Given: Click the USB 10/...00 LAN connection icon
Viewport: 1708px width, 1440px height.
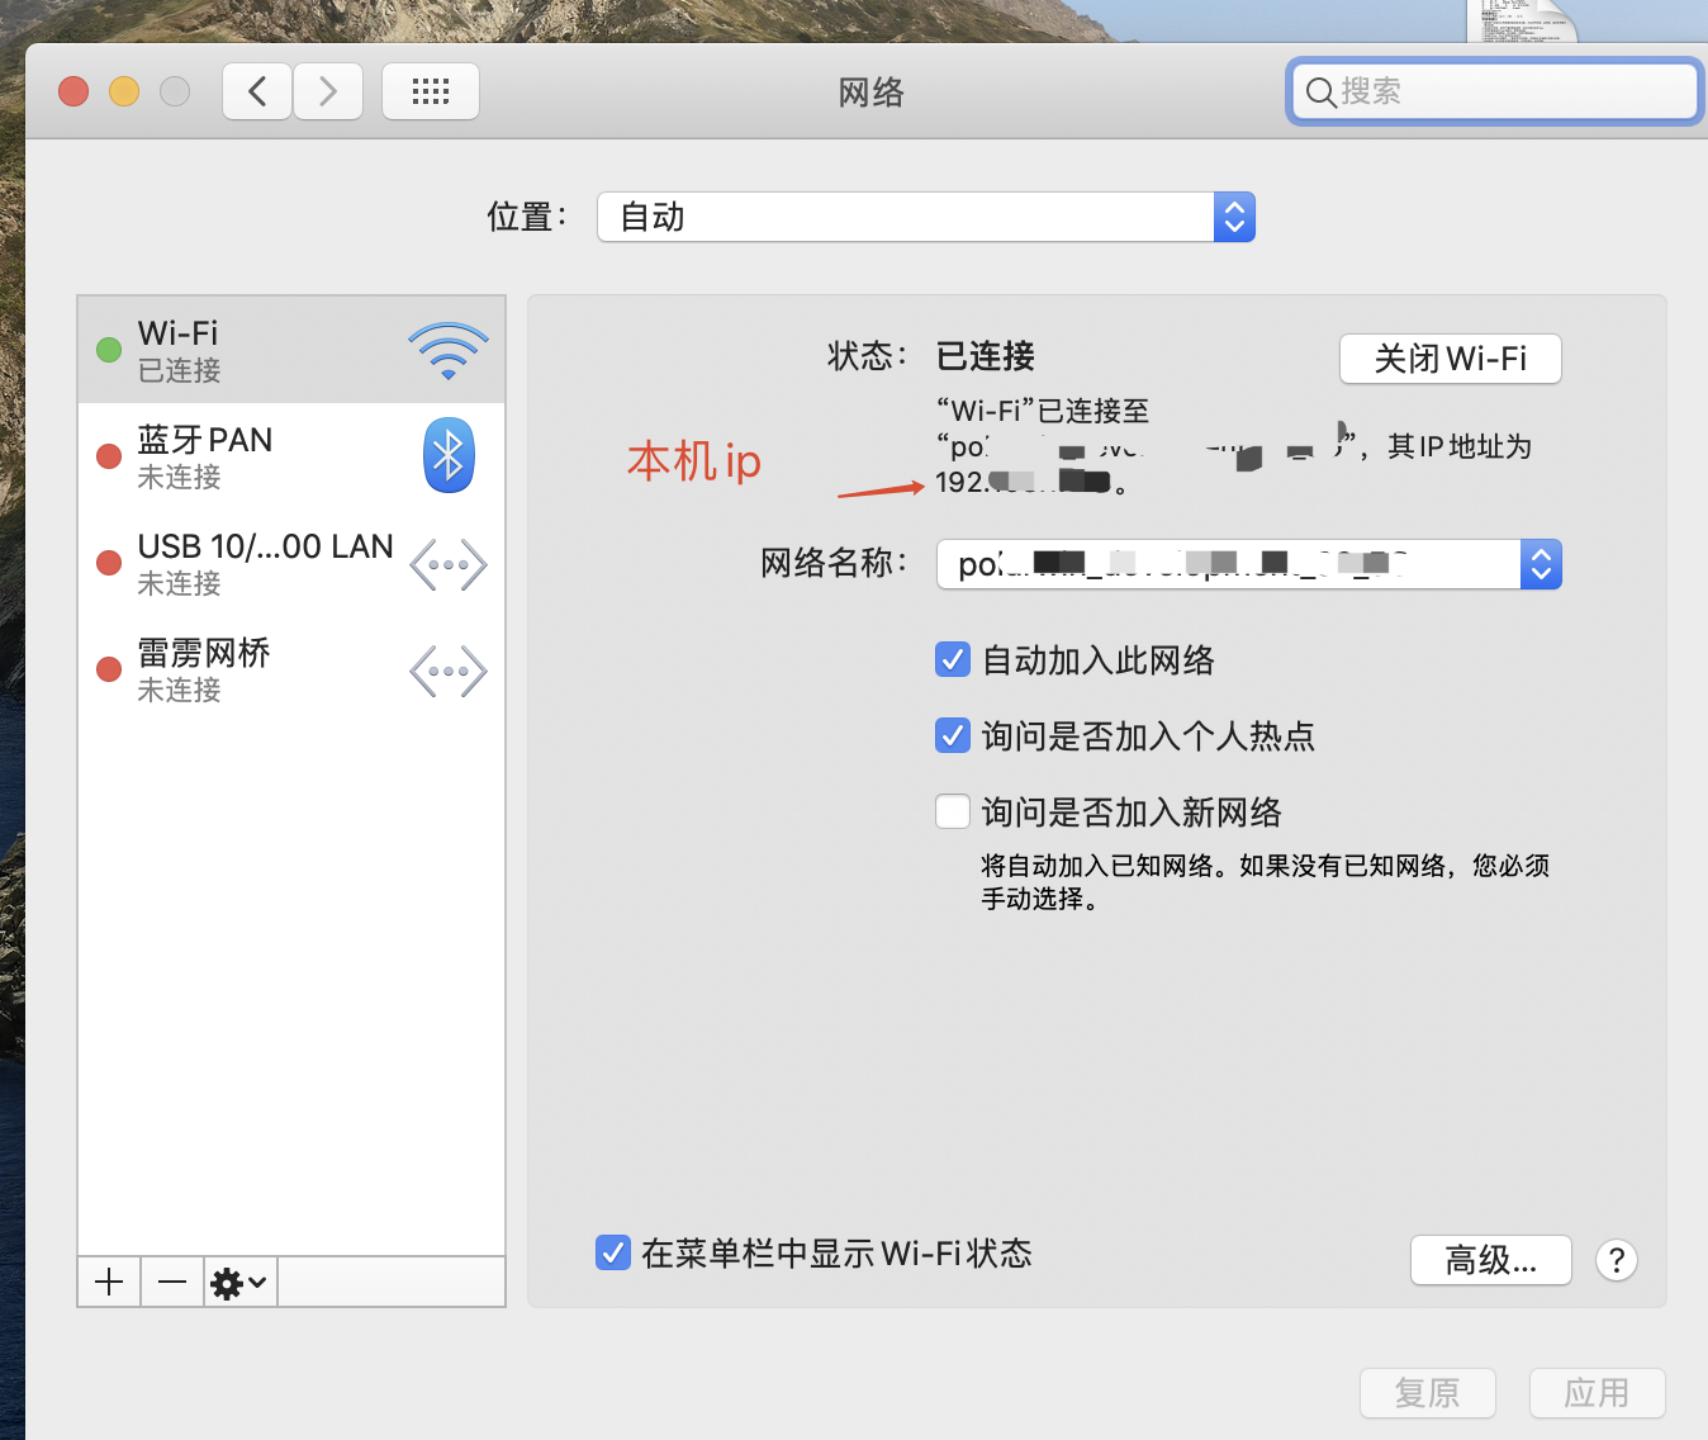Looking at the screenshot, I should click(x=447, y=563).
